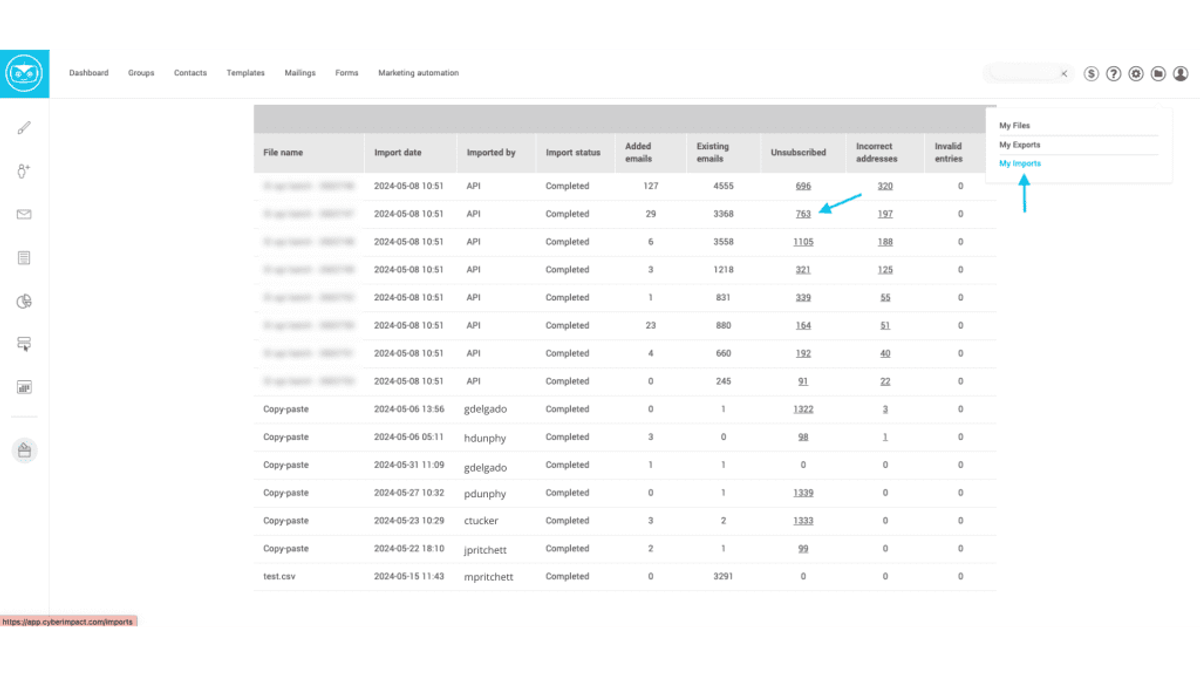This screenshot has height=675, width=1200.
Task: Click the 1339 unsubscribed link
Action: click(803, 493)
